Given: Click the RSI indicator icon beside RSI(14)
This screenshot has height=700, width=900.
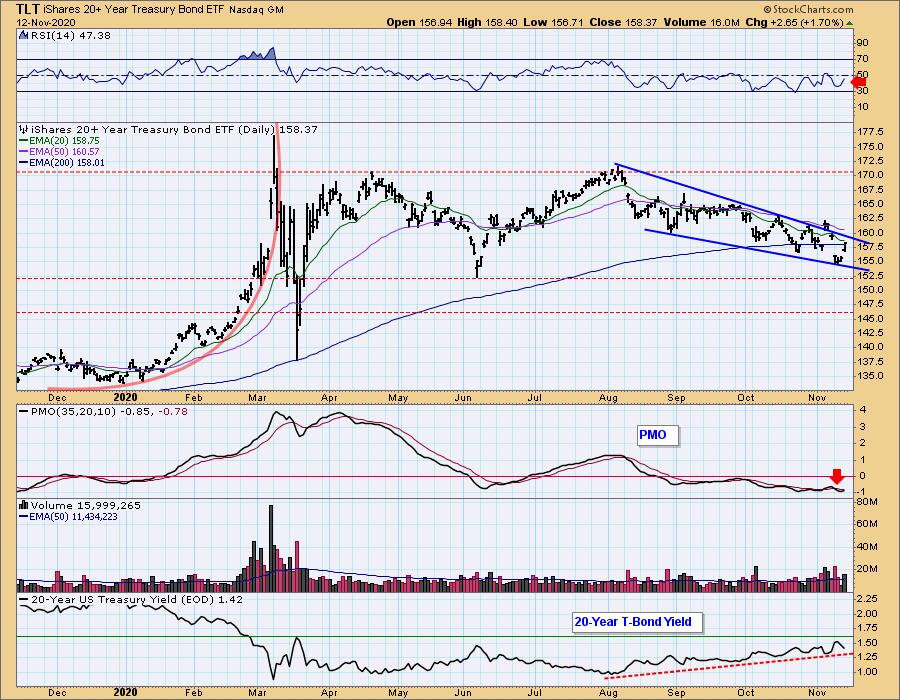Looking at the screenshot, I should [23, 35].
